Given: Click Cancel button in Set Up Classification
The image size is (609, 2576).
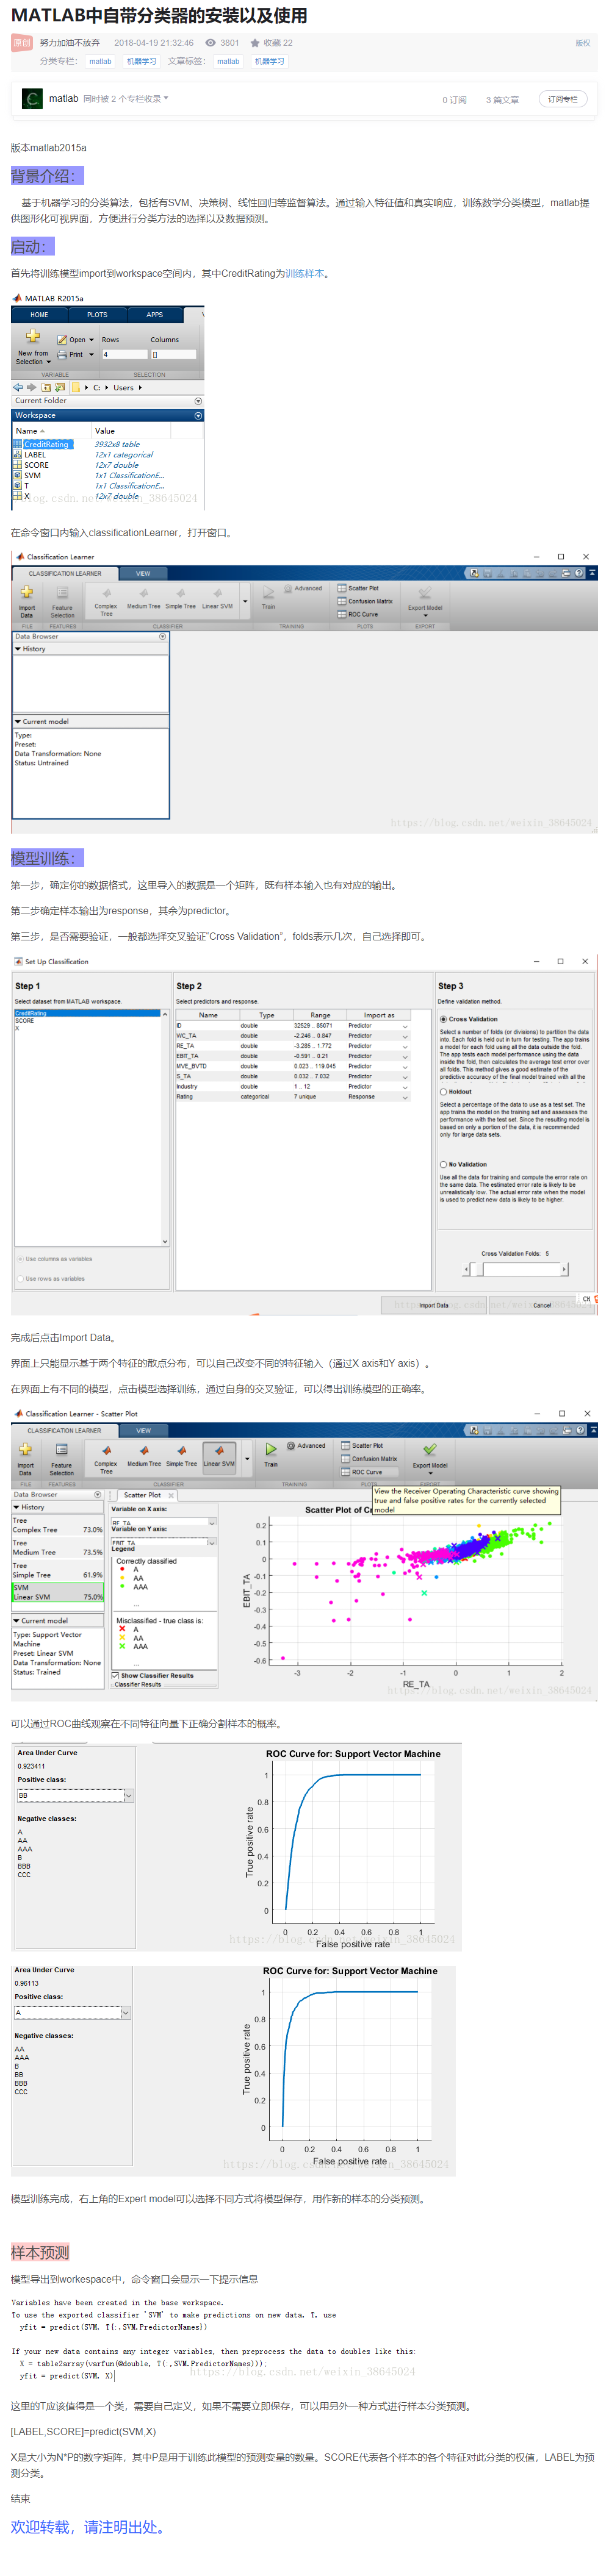Looking at the screenshot, I should click(542, 1305).
